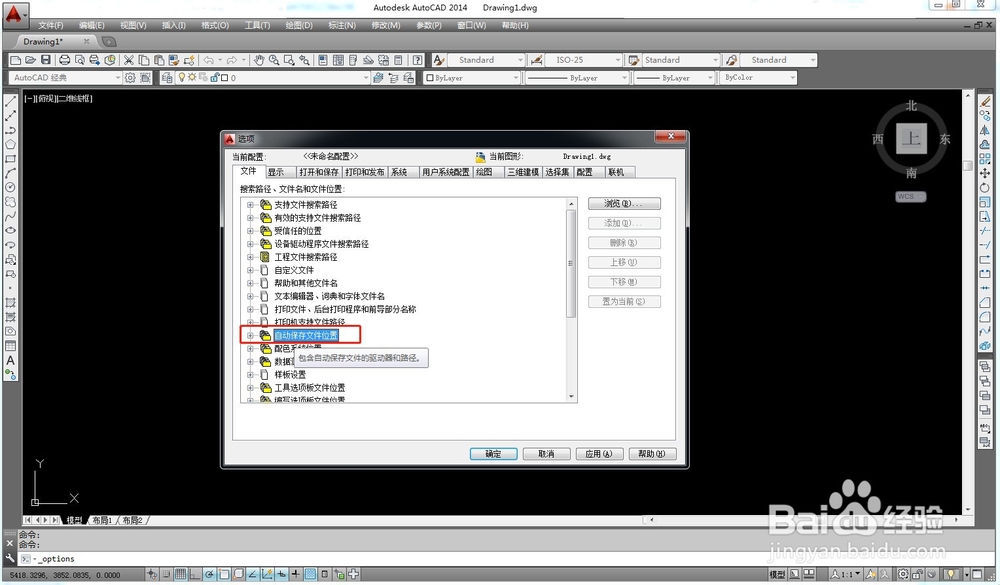Click the Table Style icon
The width and height of the screenshot is (1000, 585).
pos(633,60)
